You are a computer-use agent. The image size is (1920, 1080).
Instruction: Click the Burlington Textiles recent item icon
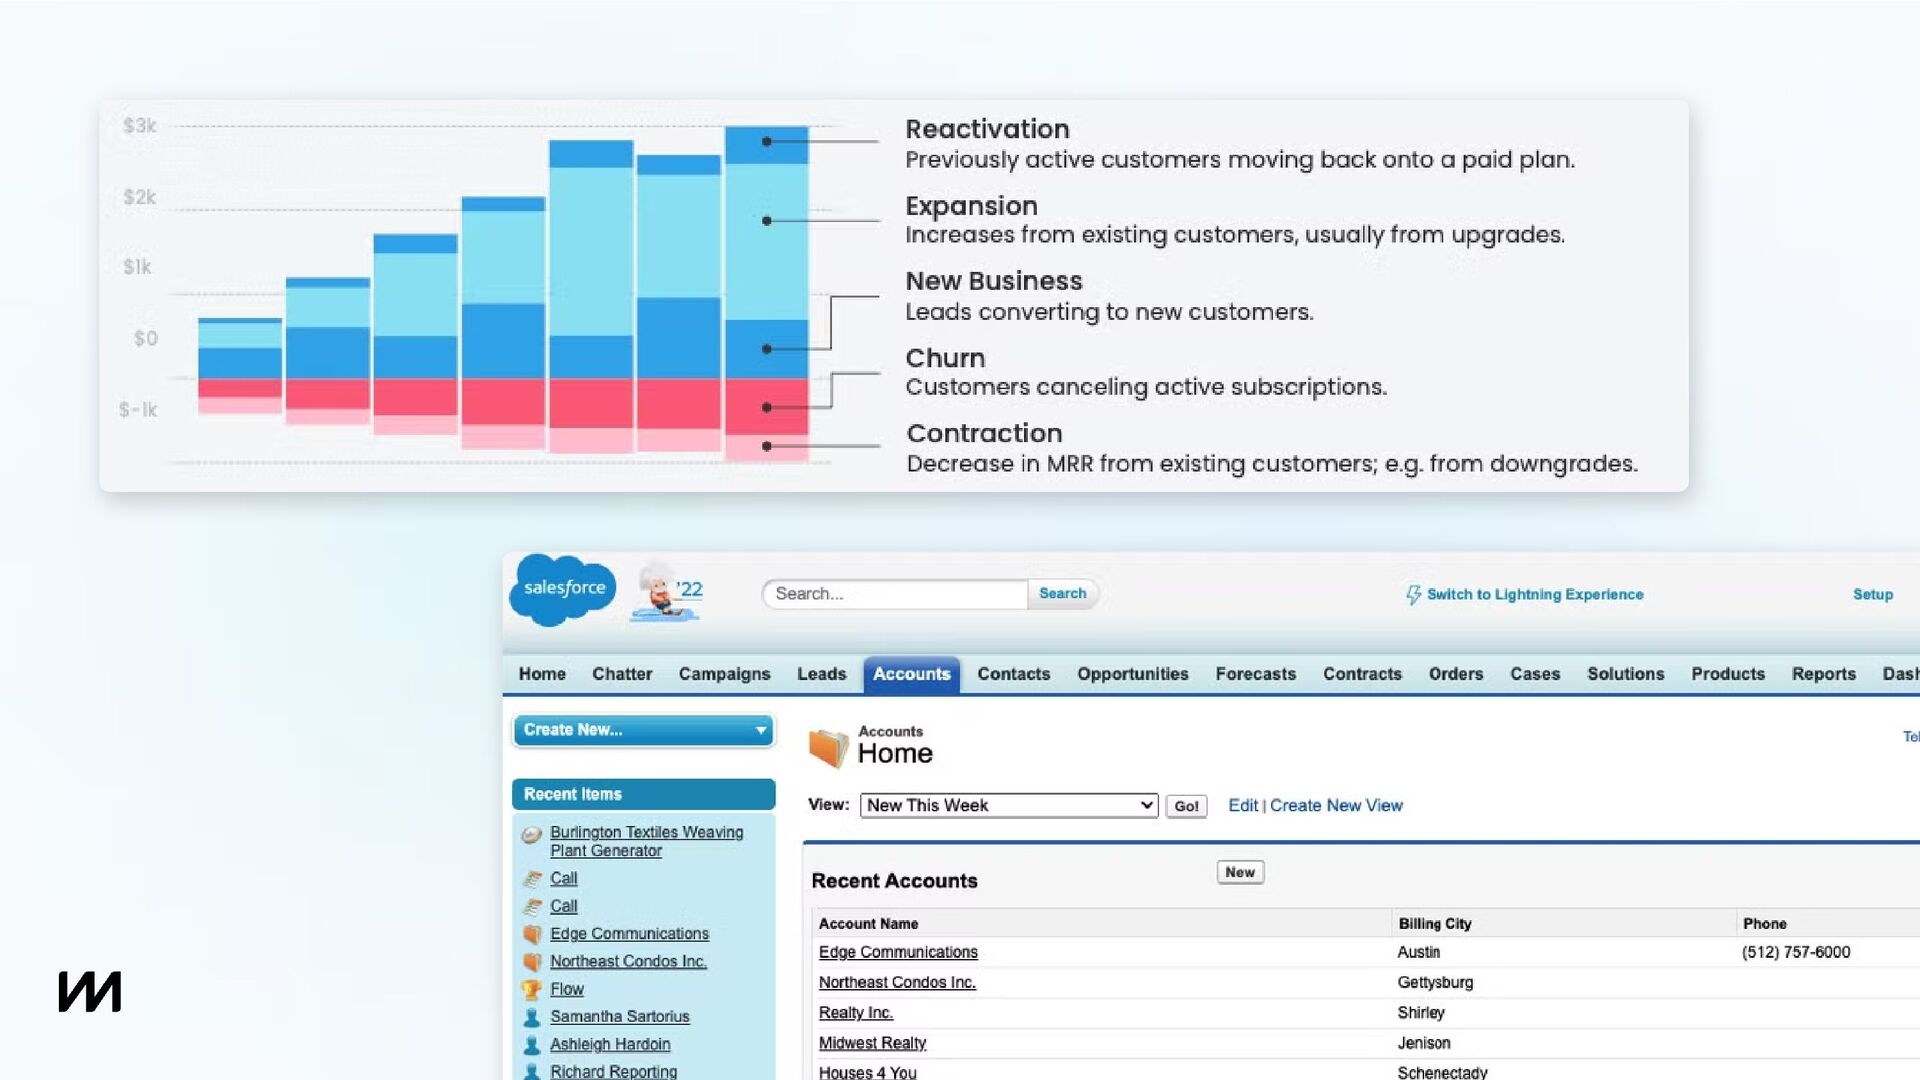tap(532, 834)
